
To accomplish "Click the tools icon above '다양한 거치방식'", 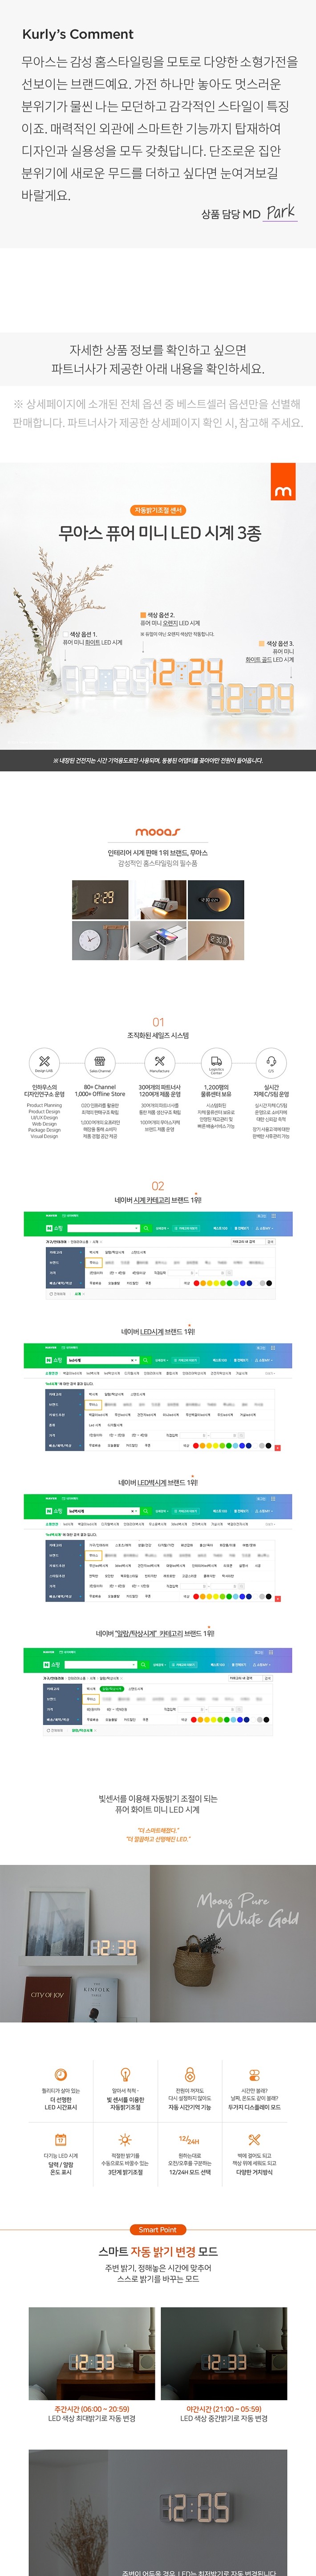I will 254,2139.
